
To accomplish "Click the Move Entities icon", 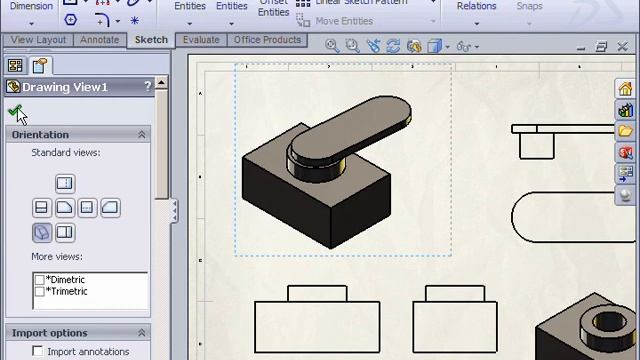I will point(303,20).
